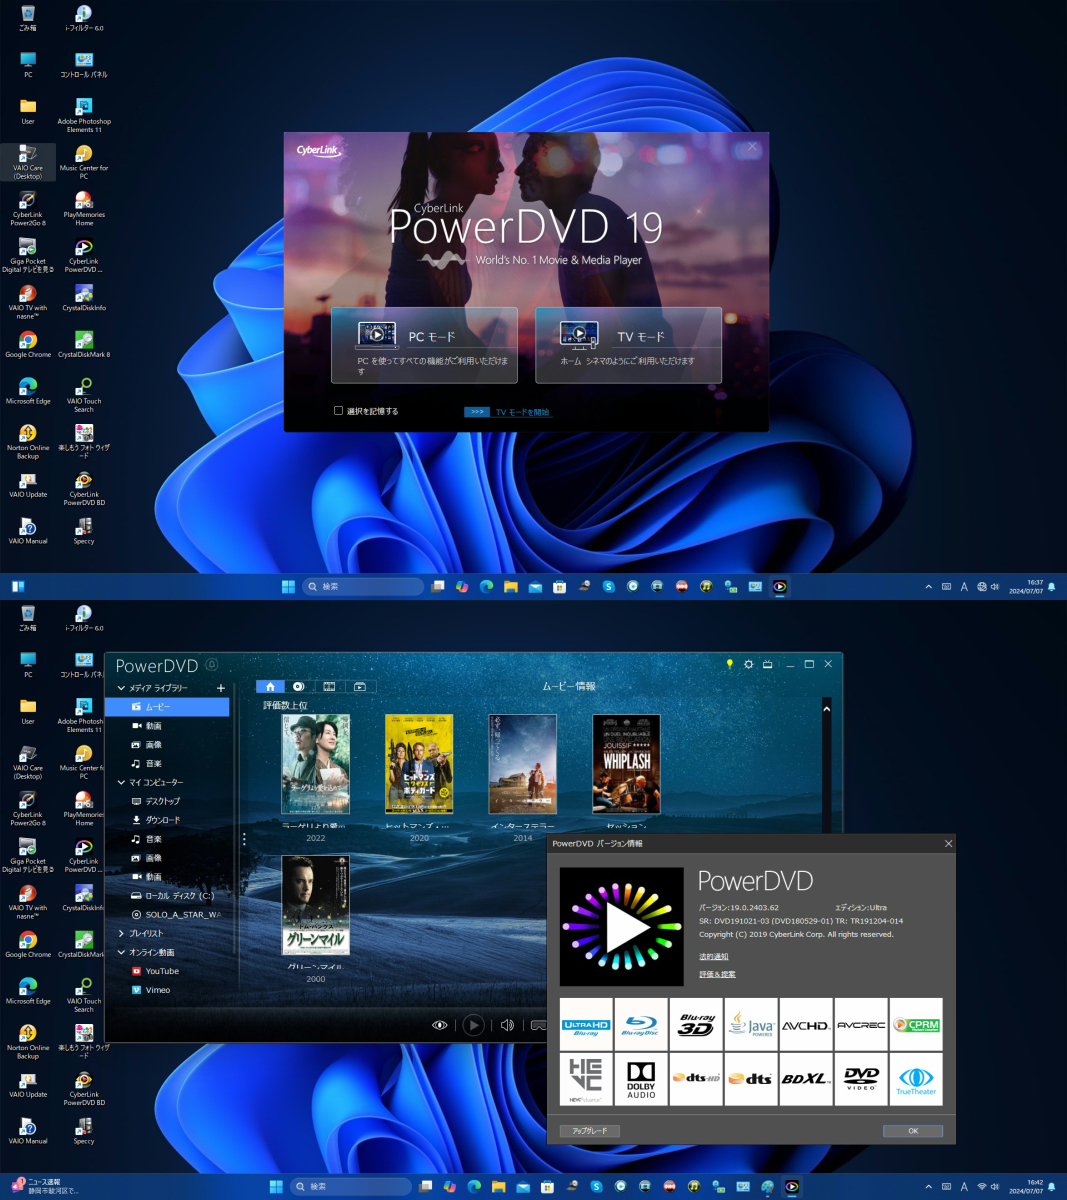The height and width of the screenshot is (1200, 1067).
Task: Switch to the disc tab in ムービー view
Action: click(x=298, y=687)
